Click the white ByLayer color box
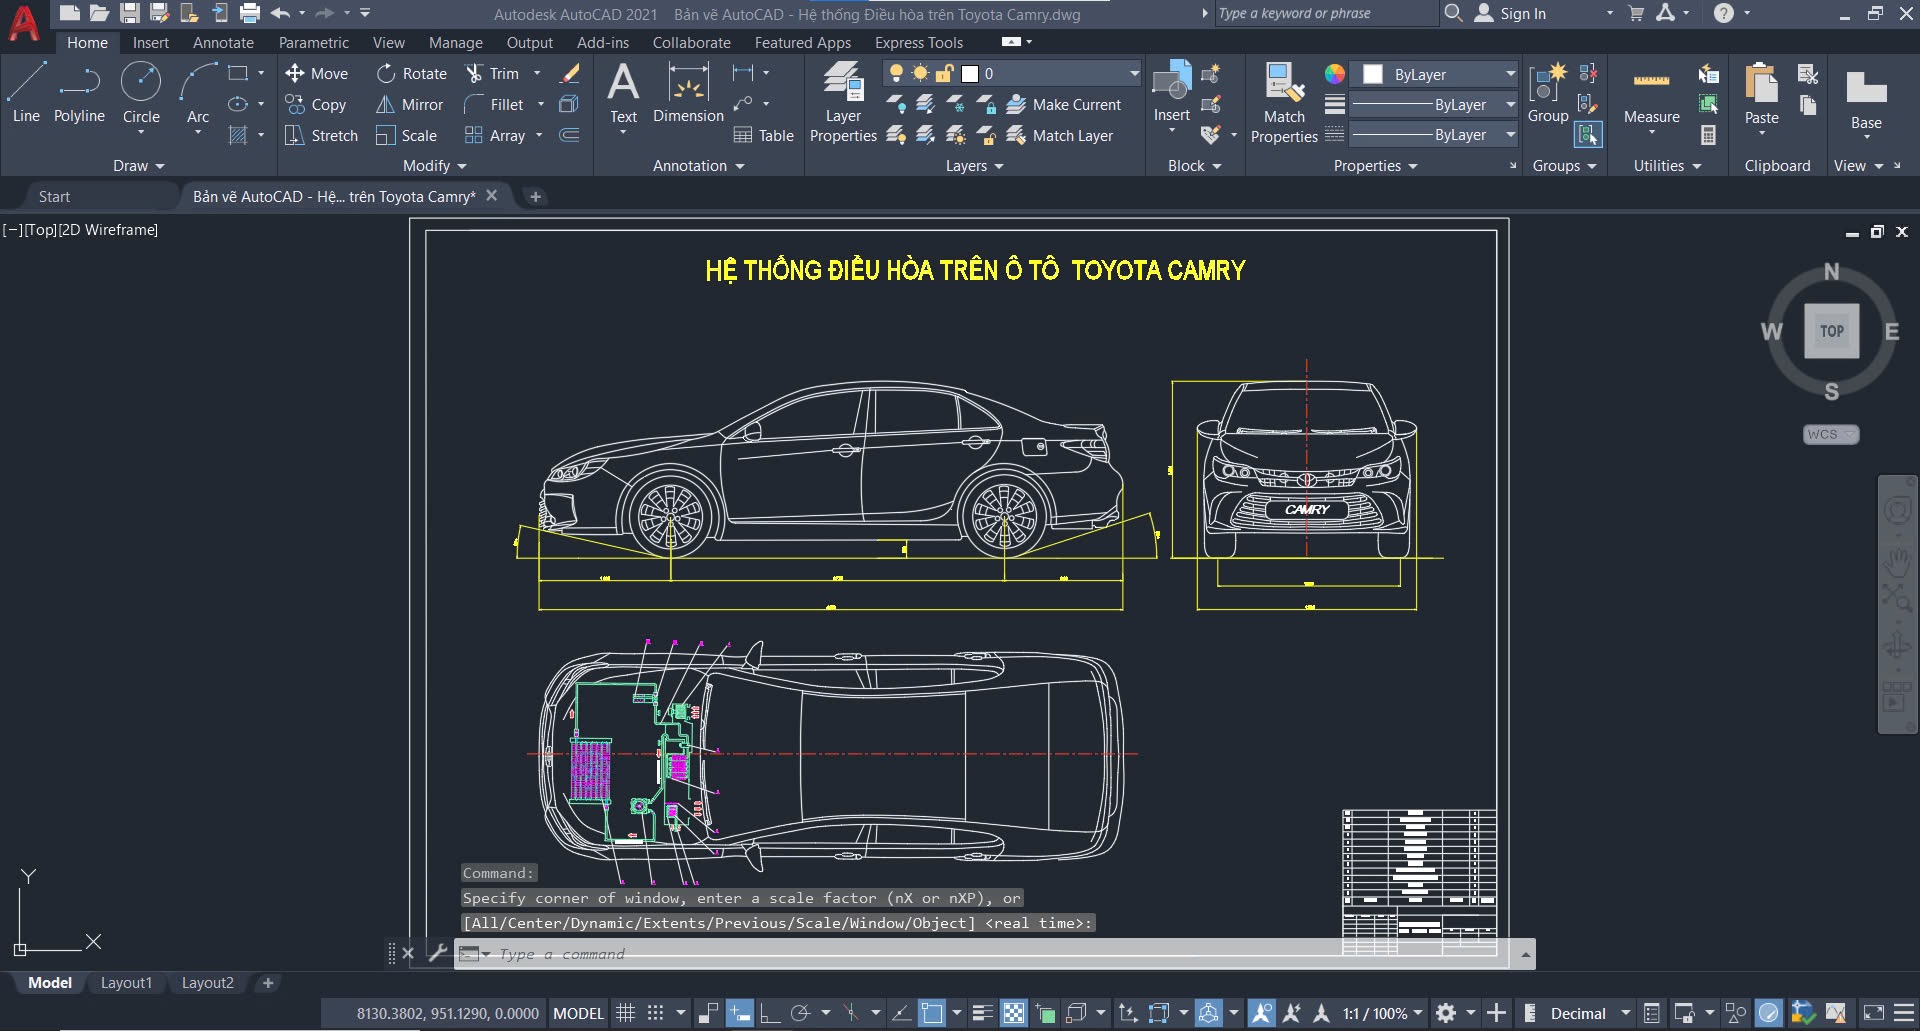 (1373, 74)
